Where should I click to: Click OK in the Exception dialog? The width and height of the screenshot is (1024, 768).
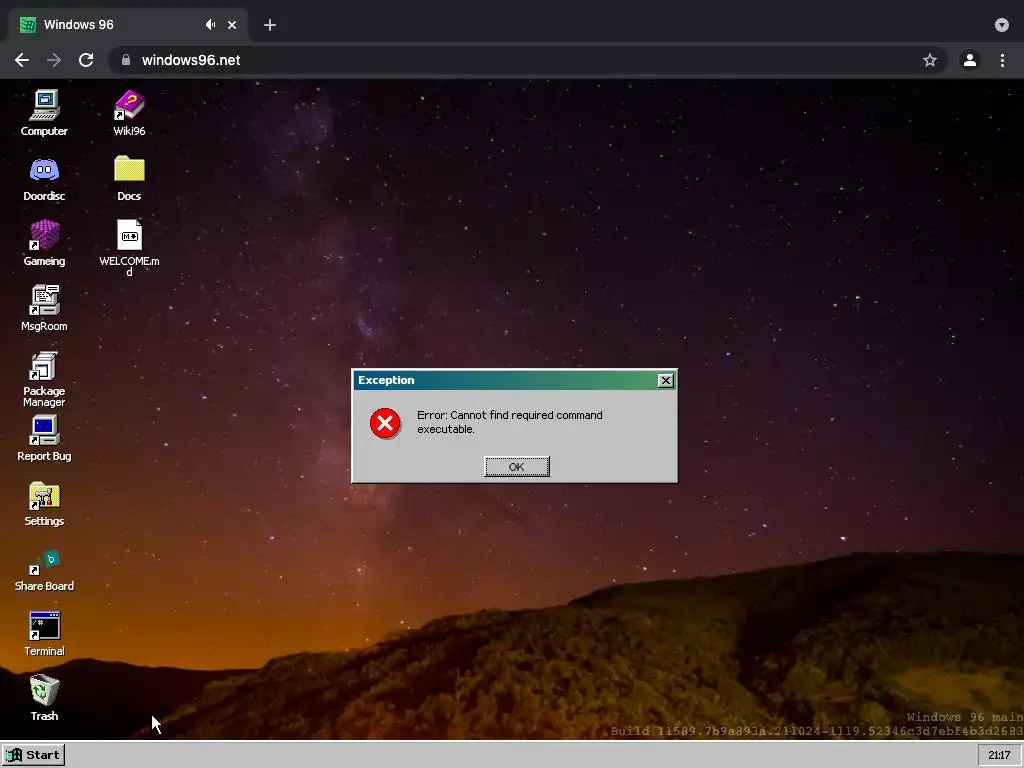click(x=517, y=467)
